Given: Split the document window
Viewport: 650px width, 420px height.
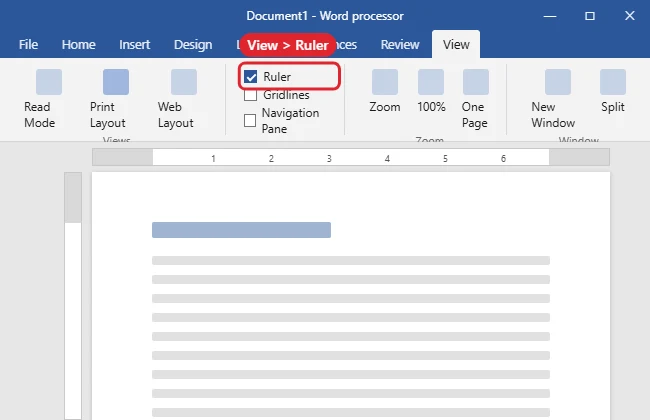Looking at the screenshot, I should [x=613, y=91].
